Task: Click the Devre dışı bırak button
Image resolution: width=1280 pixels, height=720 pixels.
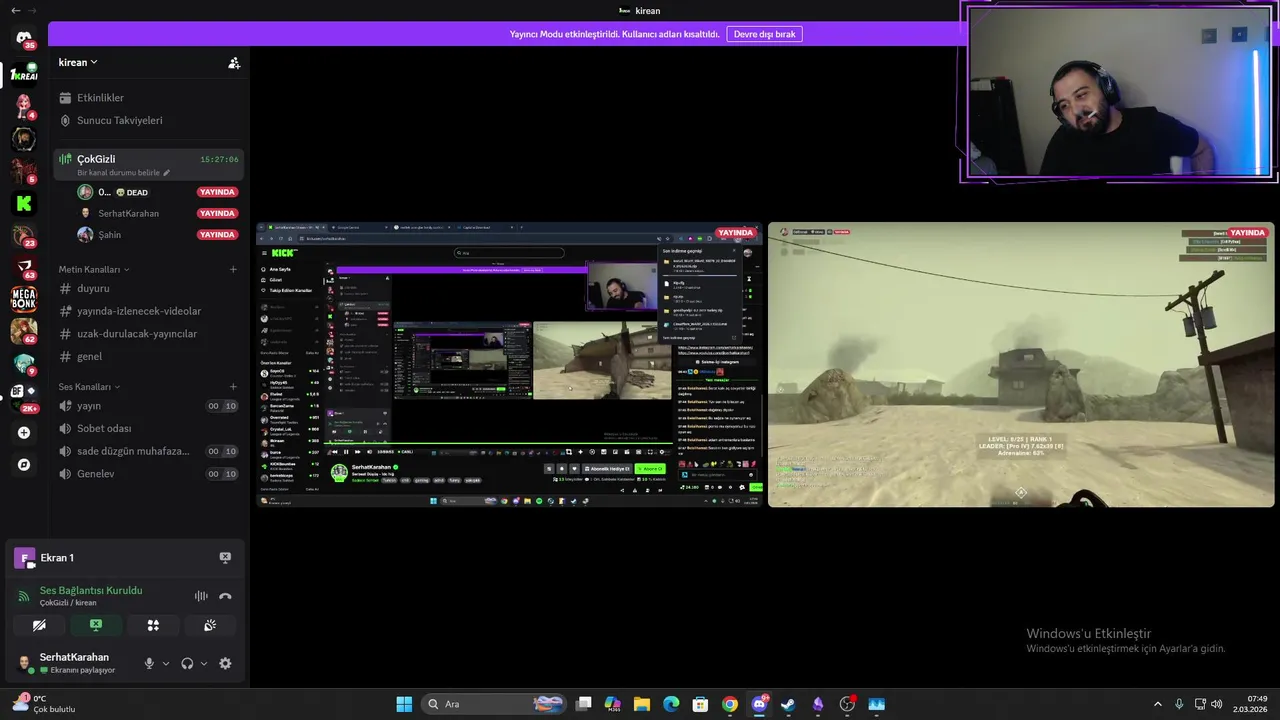Action: click(x=765, y=34)
